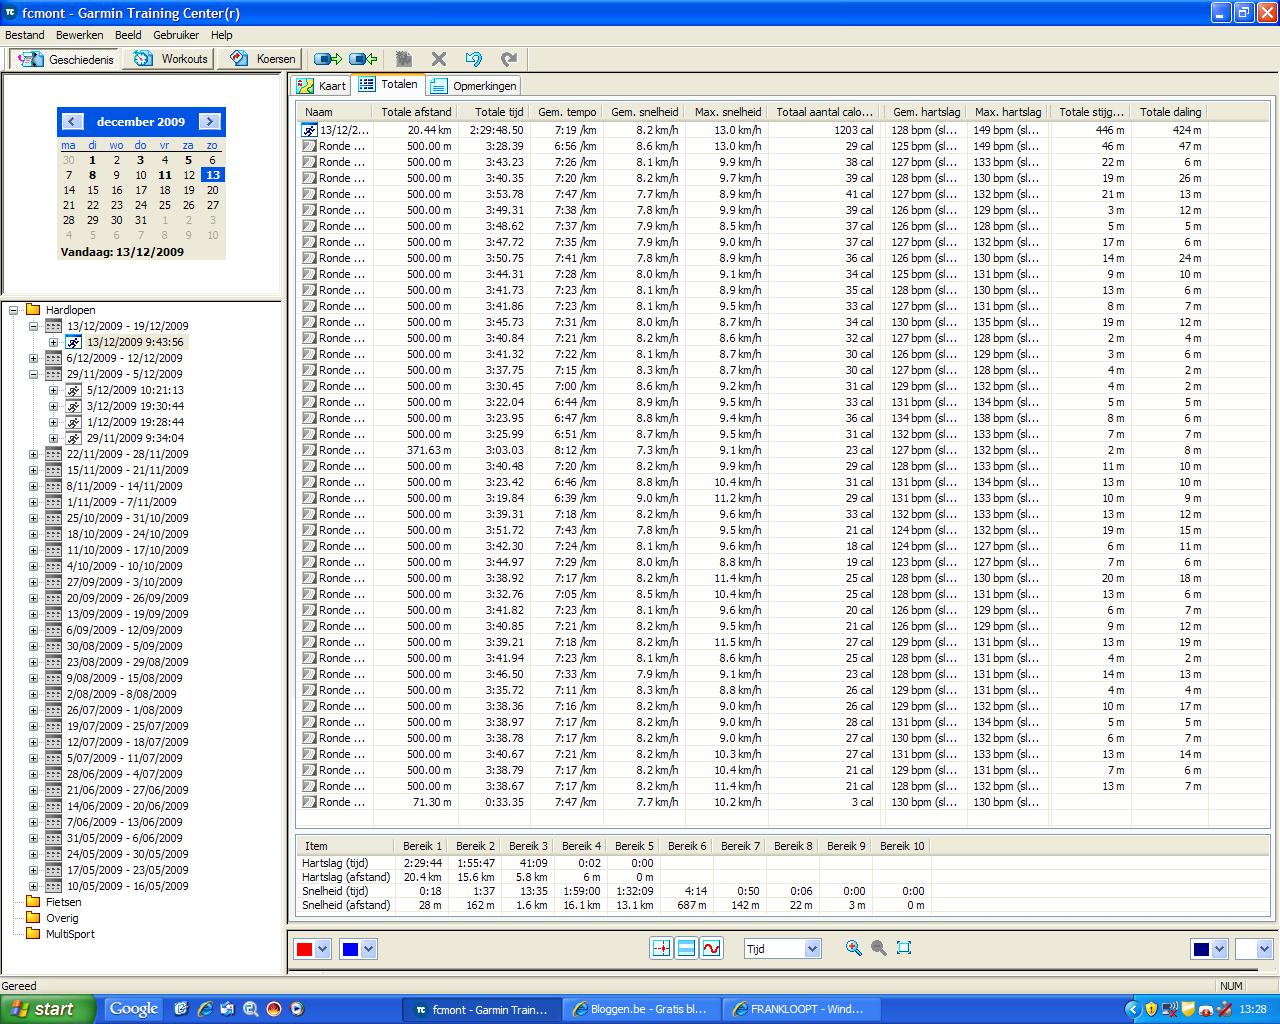This screenshot has height=1024, width=1280.
Task: Zoom out on the graph
Action: tap(878, 948)
